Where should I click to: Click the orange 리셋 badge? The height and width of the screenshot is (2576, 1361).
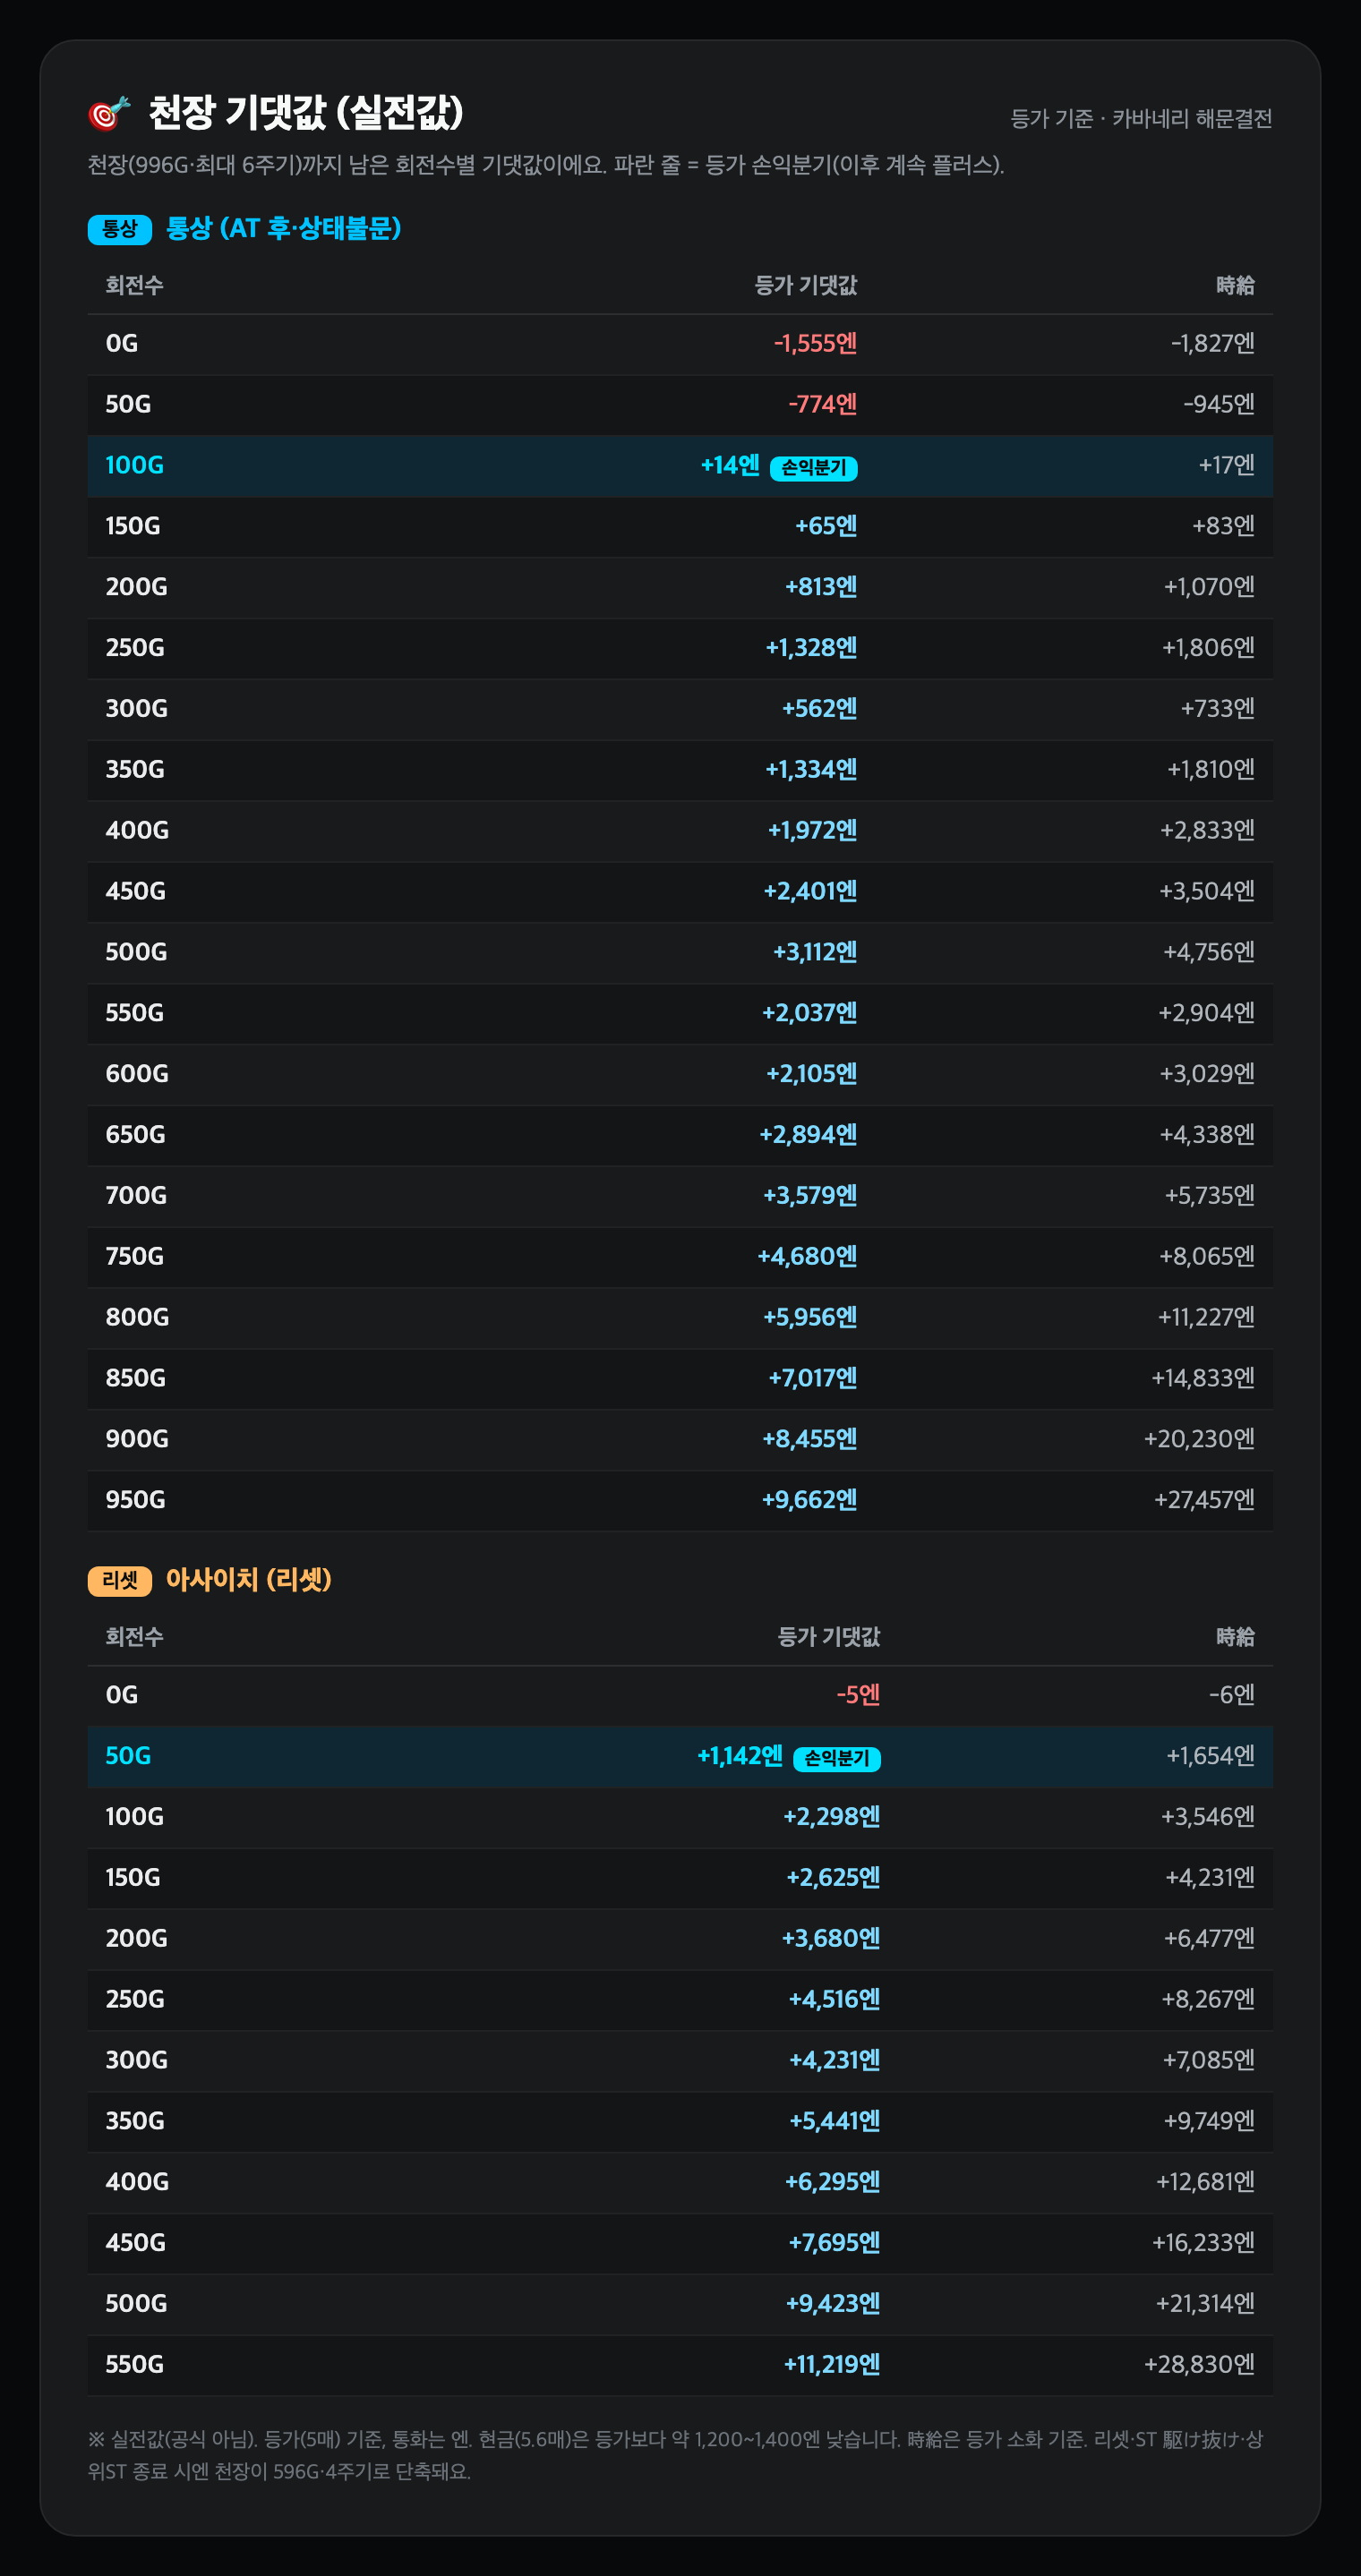120,1581
